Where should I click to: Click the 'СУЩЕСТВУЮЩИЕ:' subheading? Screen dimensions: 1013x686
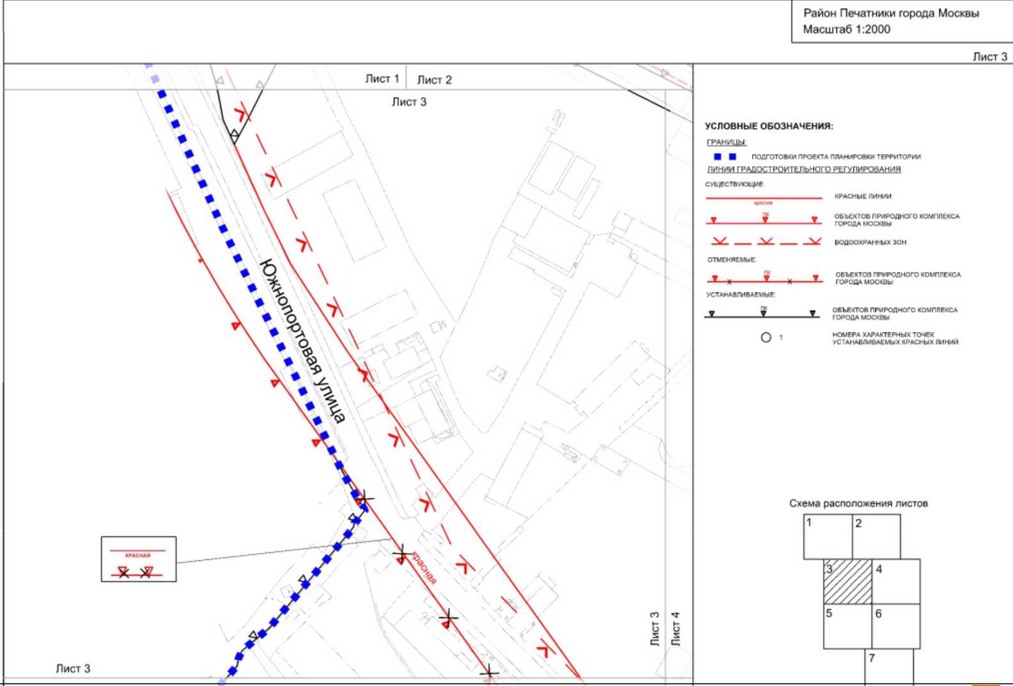pos(735,185)
